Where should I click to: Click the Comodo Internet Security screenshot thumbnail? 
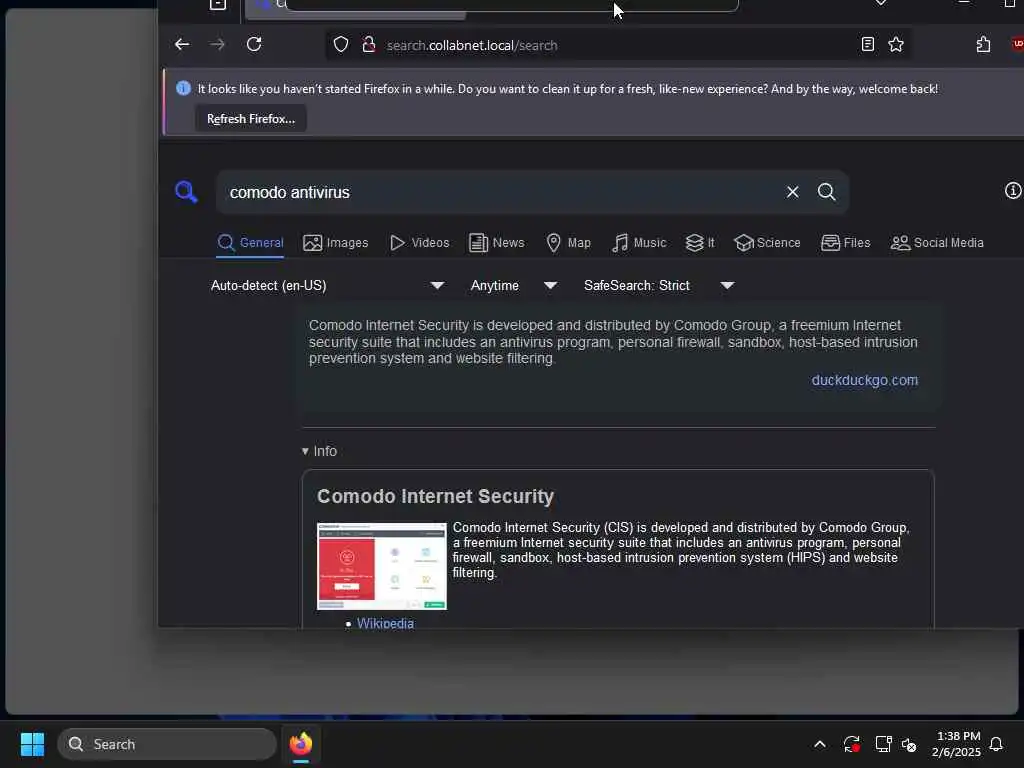pyautogui.click(x=382, y=566)
